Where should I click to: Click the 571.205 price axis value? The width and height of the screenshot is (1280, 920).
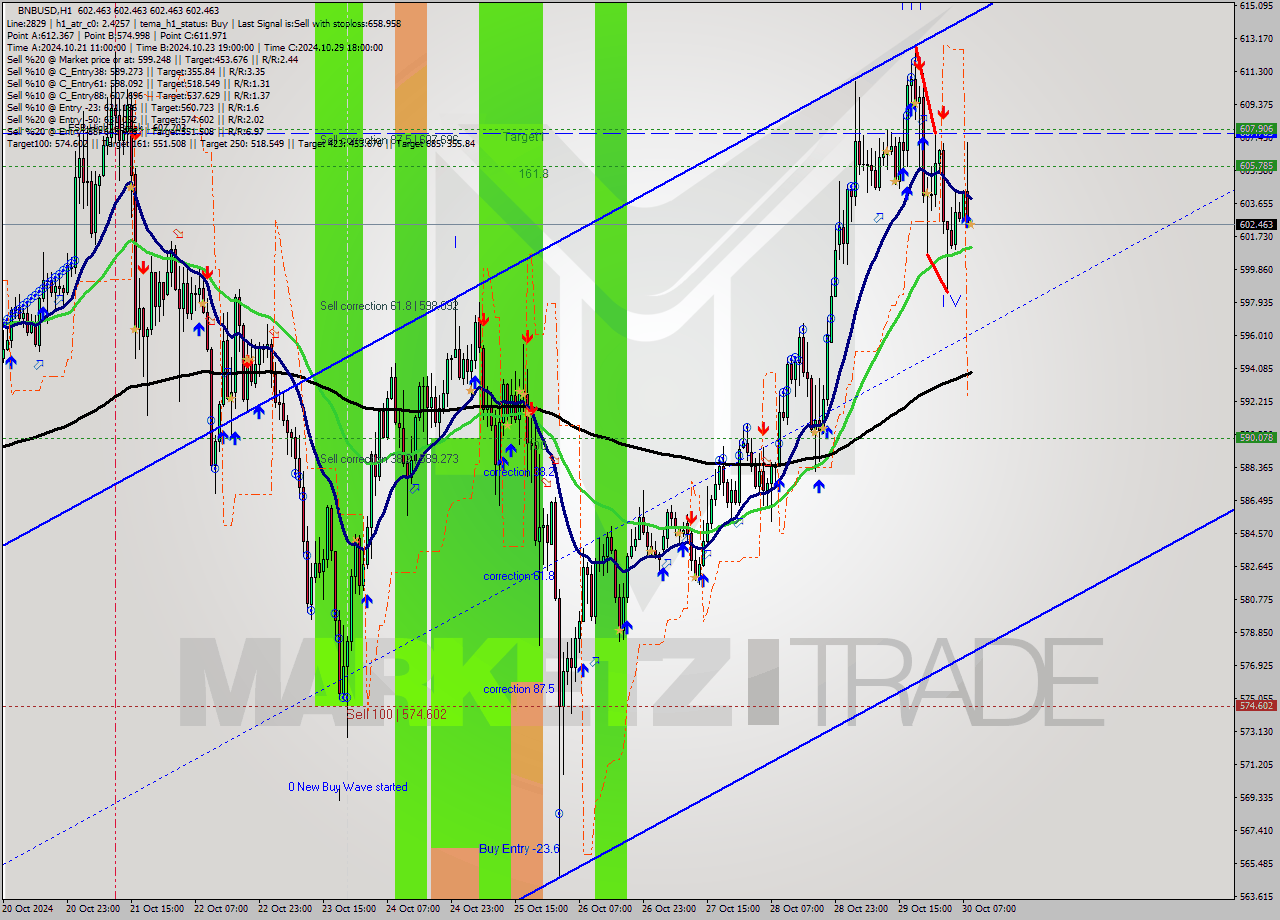[1256, 765]
